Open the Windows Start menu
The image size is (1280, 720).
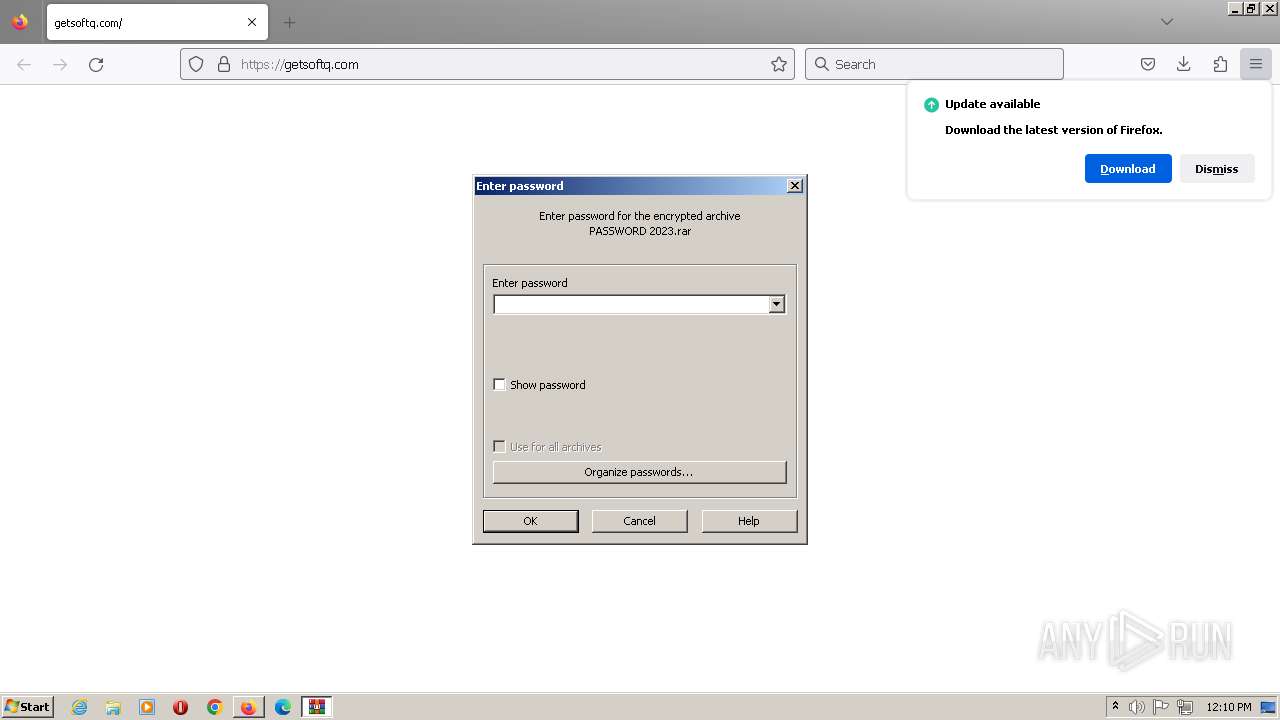[x=27, y=707]
